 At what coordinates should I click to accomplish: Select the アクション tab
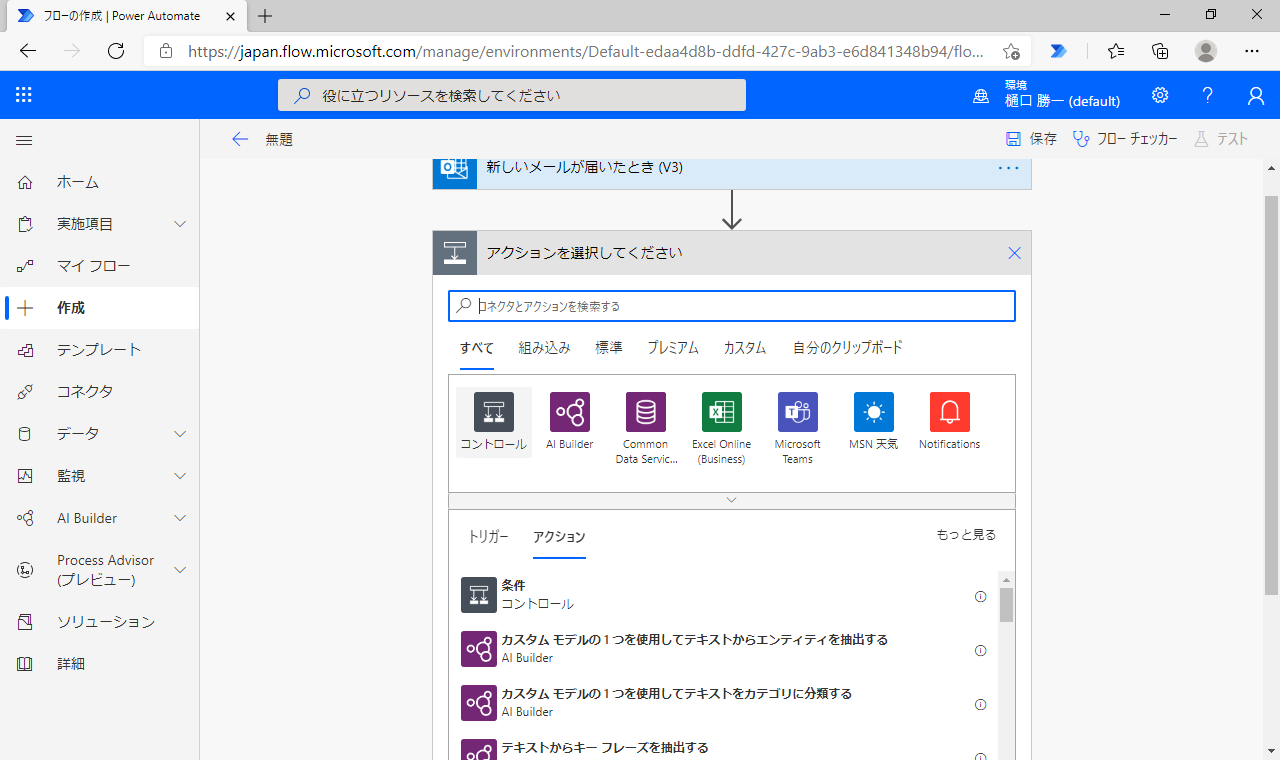(x=559, y=537)
